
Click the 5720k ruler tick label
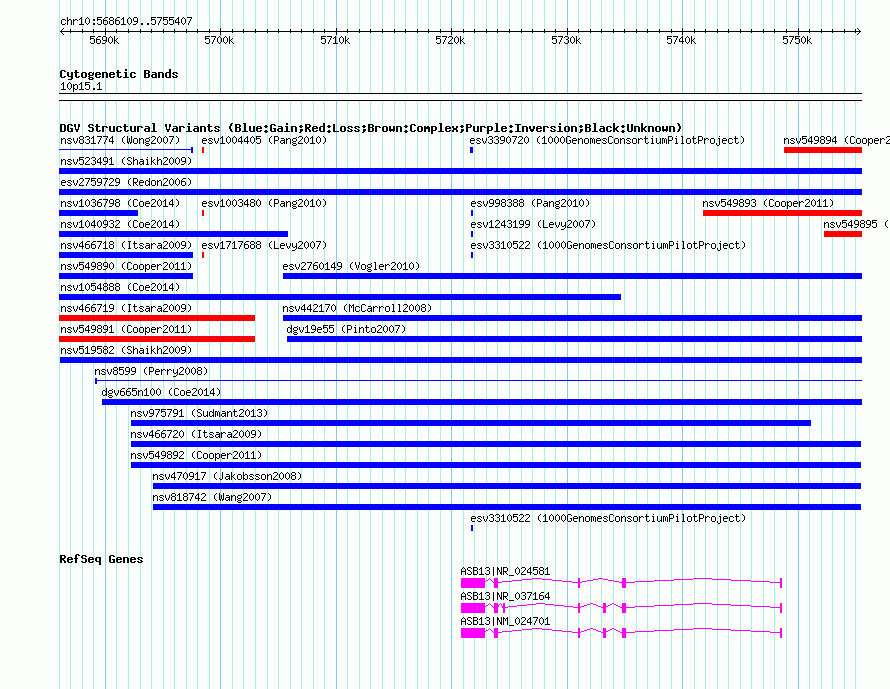pyautogui.click(x=450, y=40)
